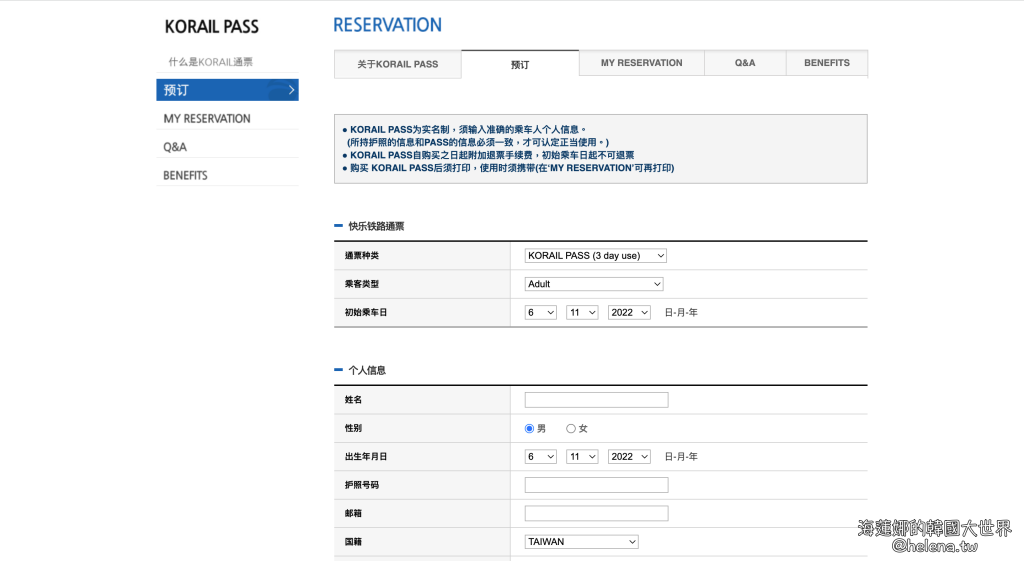Screen dimensions: 1024x561
Task: Open the KORAIL PASS (3 day use) dropdown
Action: (595, 256)
